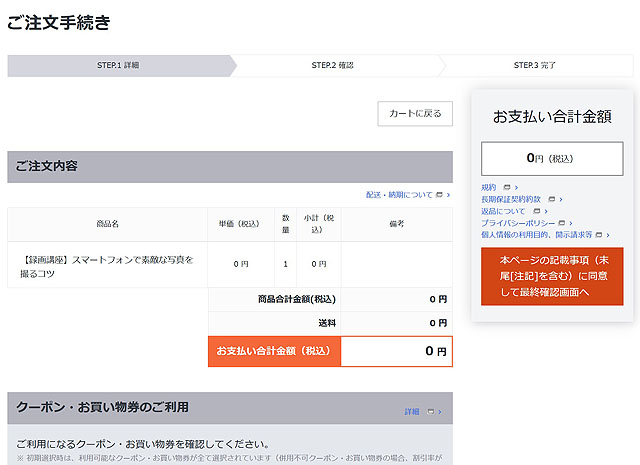Open the 返品について link

point(503,211)
